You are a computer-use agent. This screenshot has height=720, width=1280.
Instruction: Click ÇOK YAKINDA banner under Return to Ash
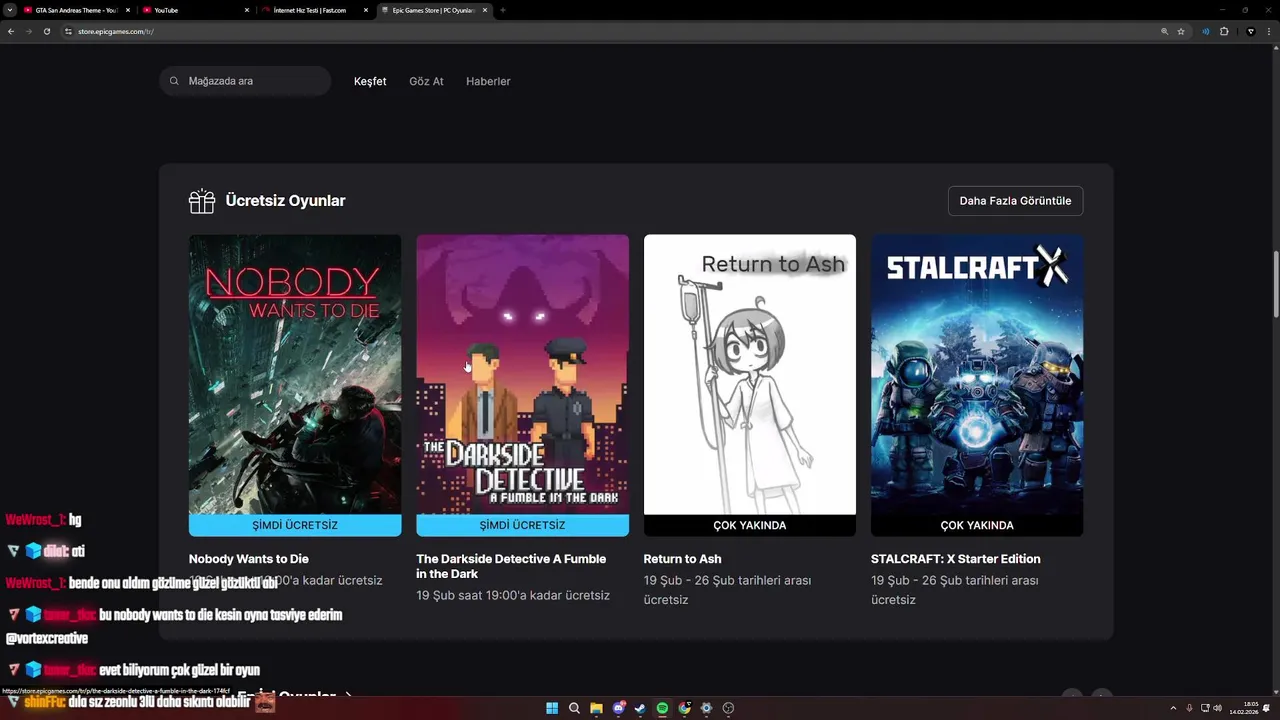pyautogui.click(x=750, y=525)
